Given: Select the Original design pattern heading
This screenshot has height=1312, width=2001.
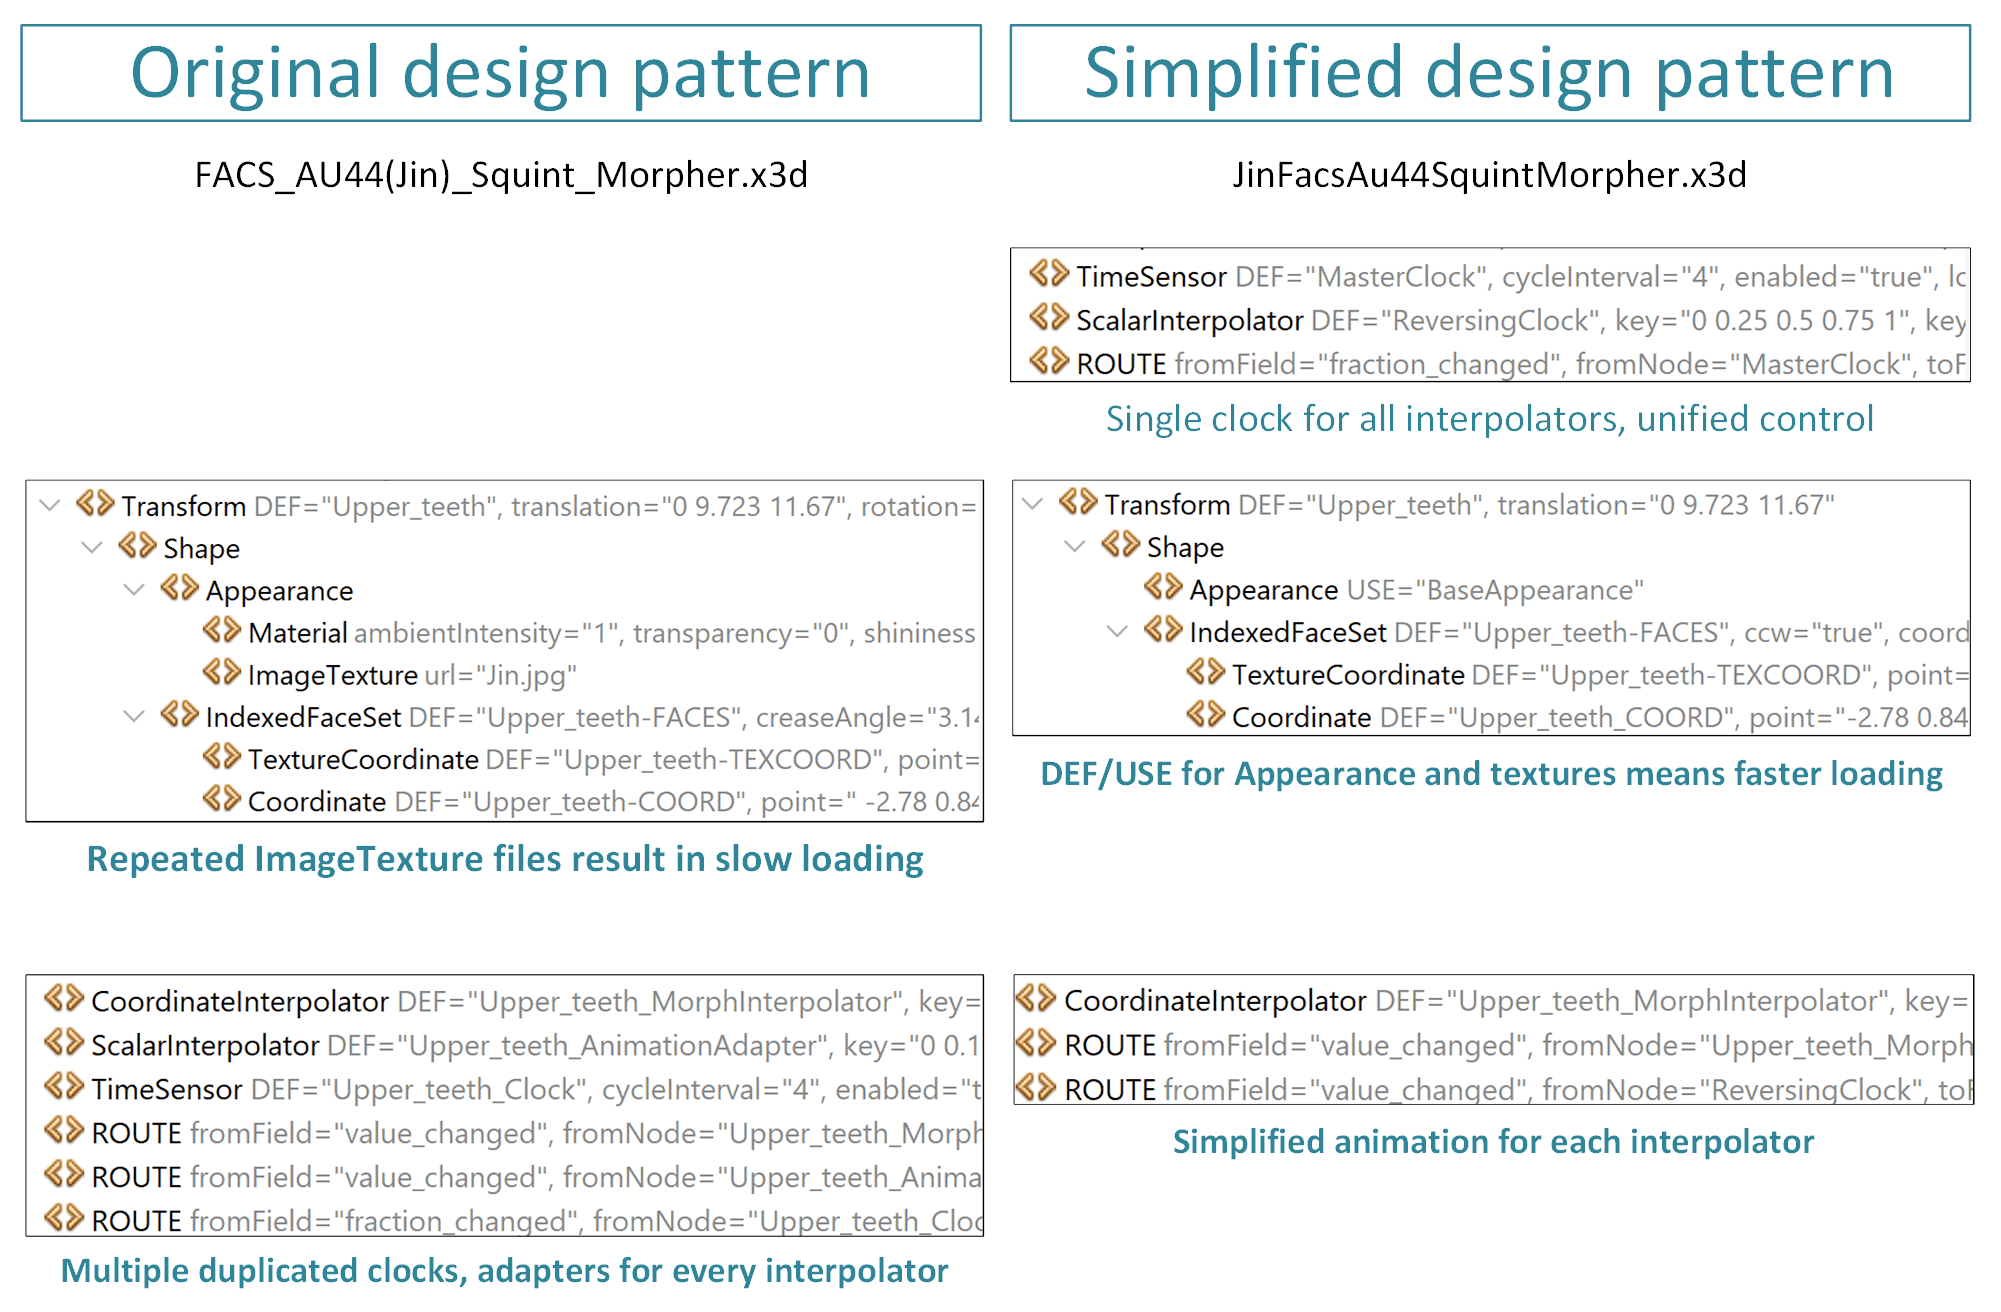Looking at the screenshot, I should tap(500, 73).
